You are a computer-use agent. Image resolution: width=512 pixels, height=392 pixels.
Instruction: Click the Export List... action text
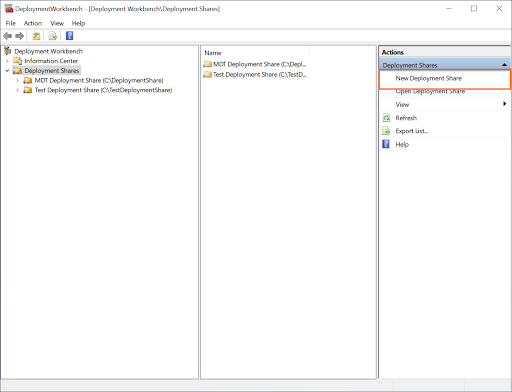coord(412,131)
